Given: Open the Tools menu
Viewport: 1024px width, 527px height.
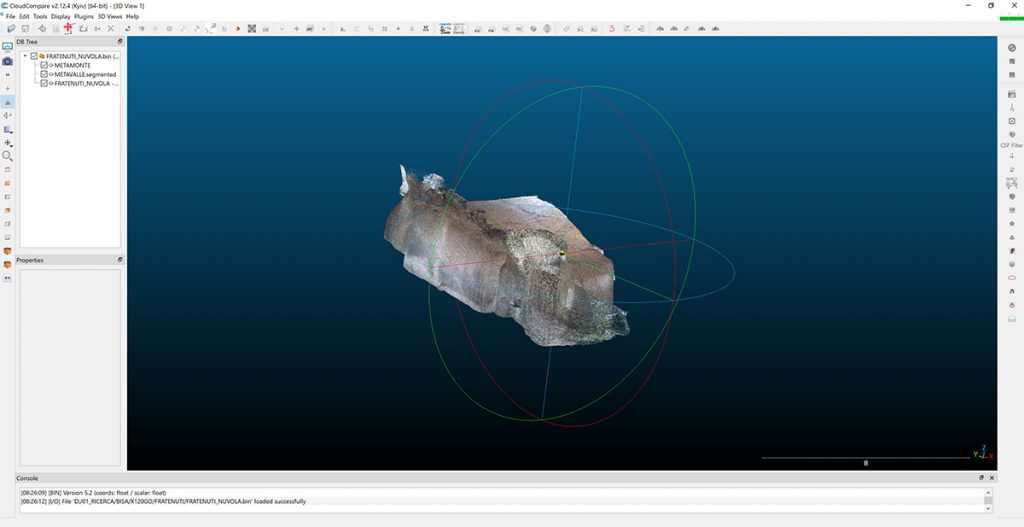Looking at the screenshot, I should tap(40, 16).
